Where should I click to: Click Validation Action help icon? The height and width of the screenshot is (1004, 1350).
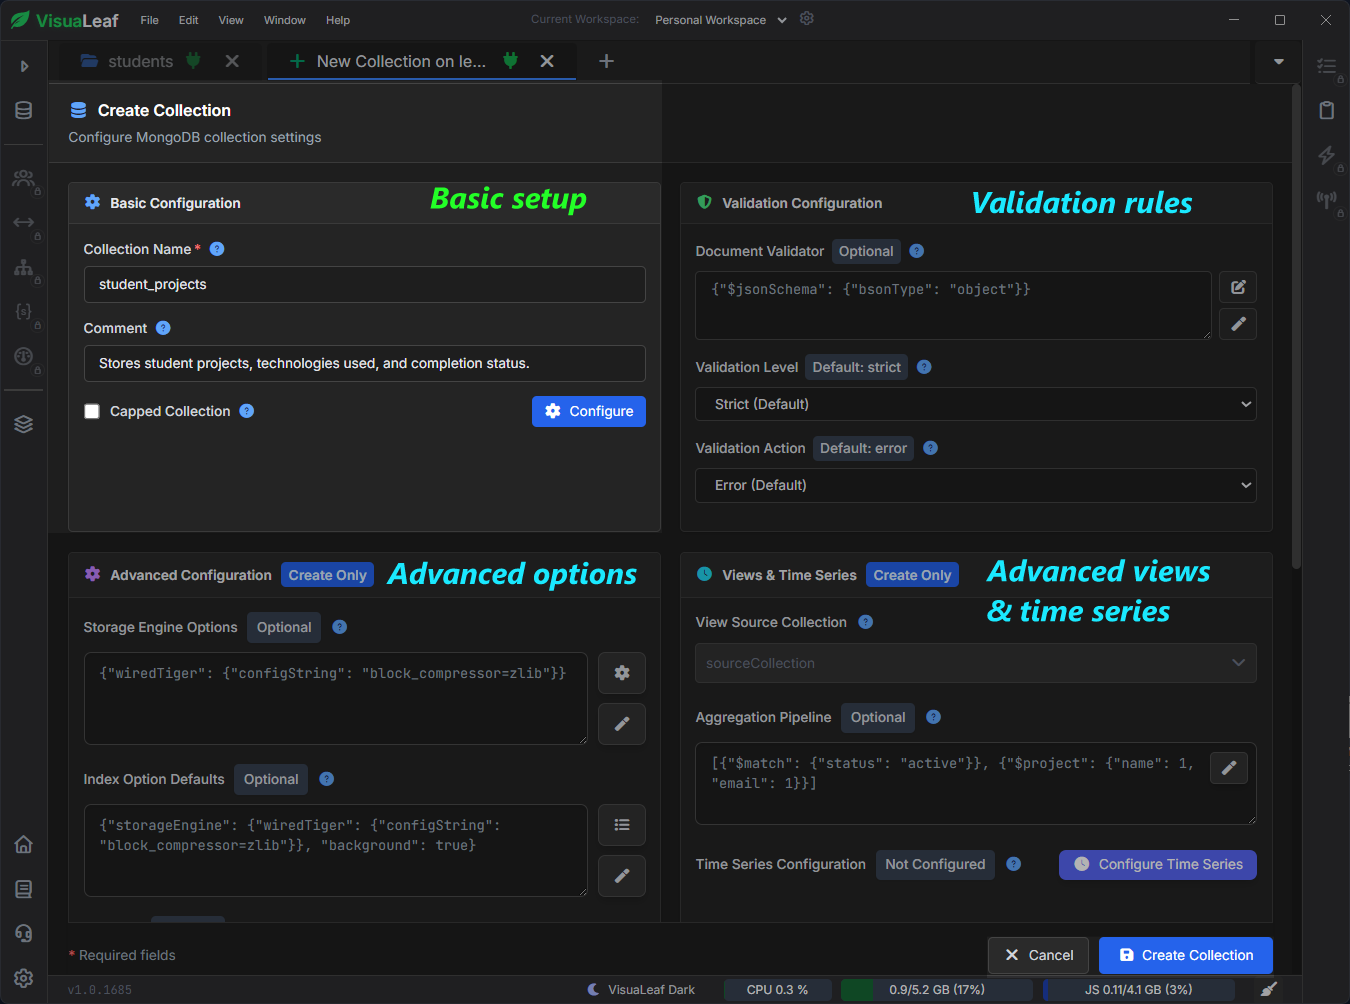pyautogui.click(x=930, y=448)
